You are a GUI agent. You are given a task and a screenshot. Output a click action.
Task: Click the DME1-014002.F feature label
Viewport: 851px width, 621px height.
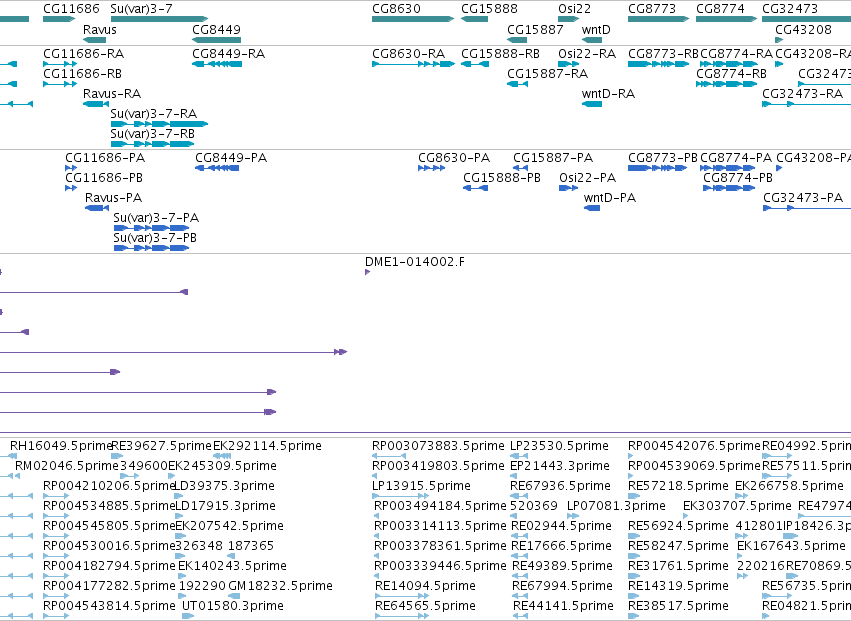[415, 262]
